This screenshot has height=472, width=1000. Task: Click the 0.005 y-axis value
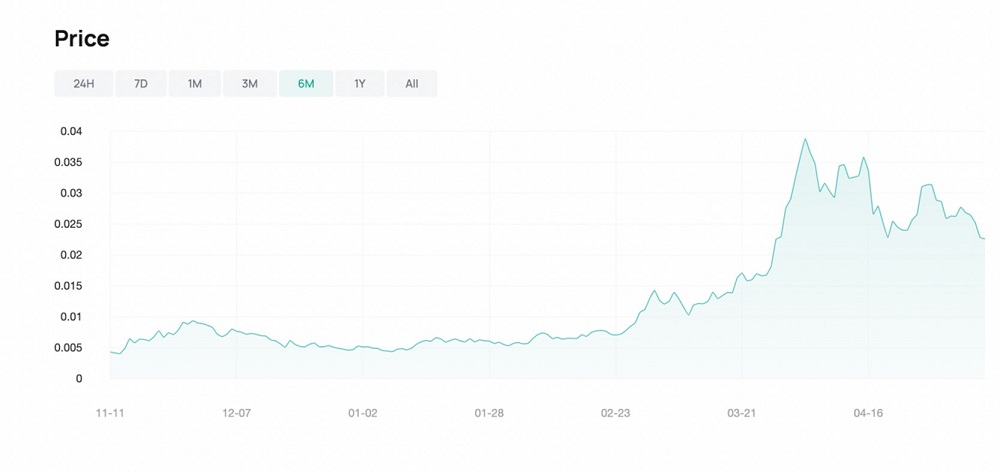[66, 348]
